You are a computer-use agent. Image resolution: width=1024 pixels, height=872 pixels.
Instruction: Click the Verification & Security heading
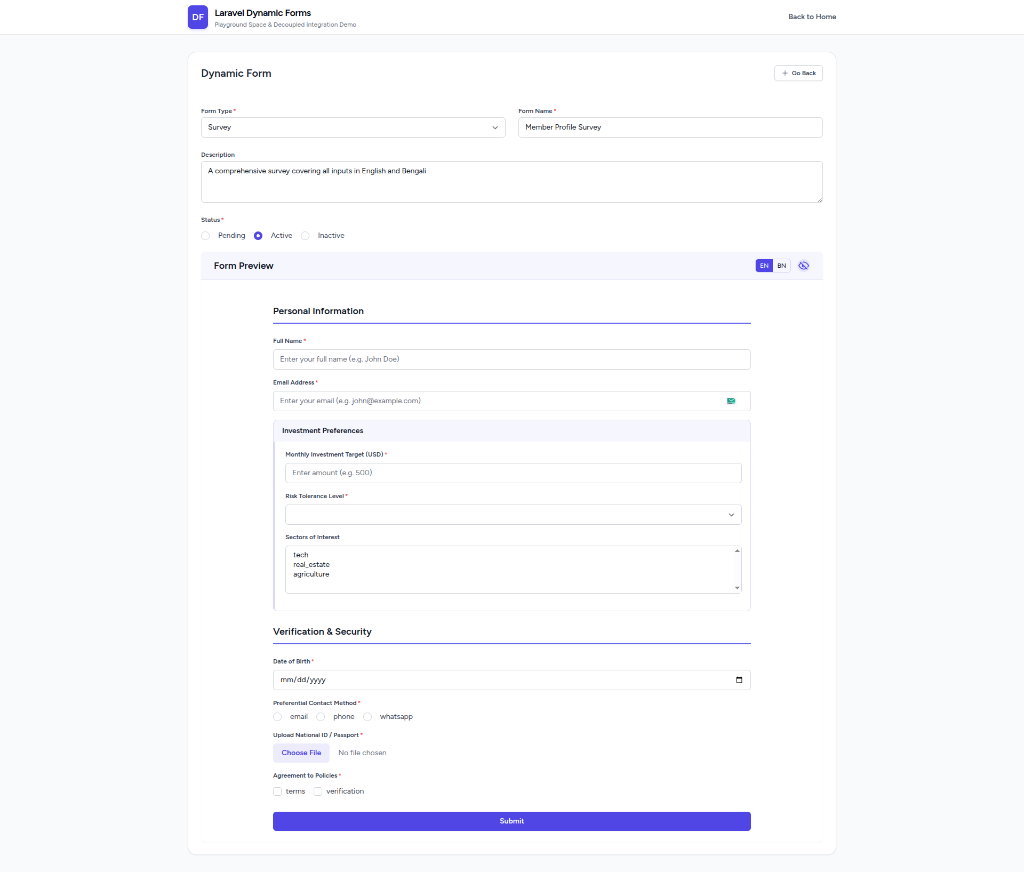tap(322, 632)
